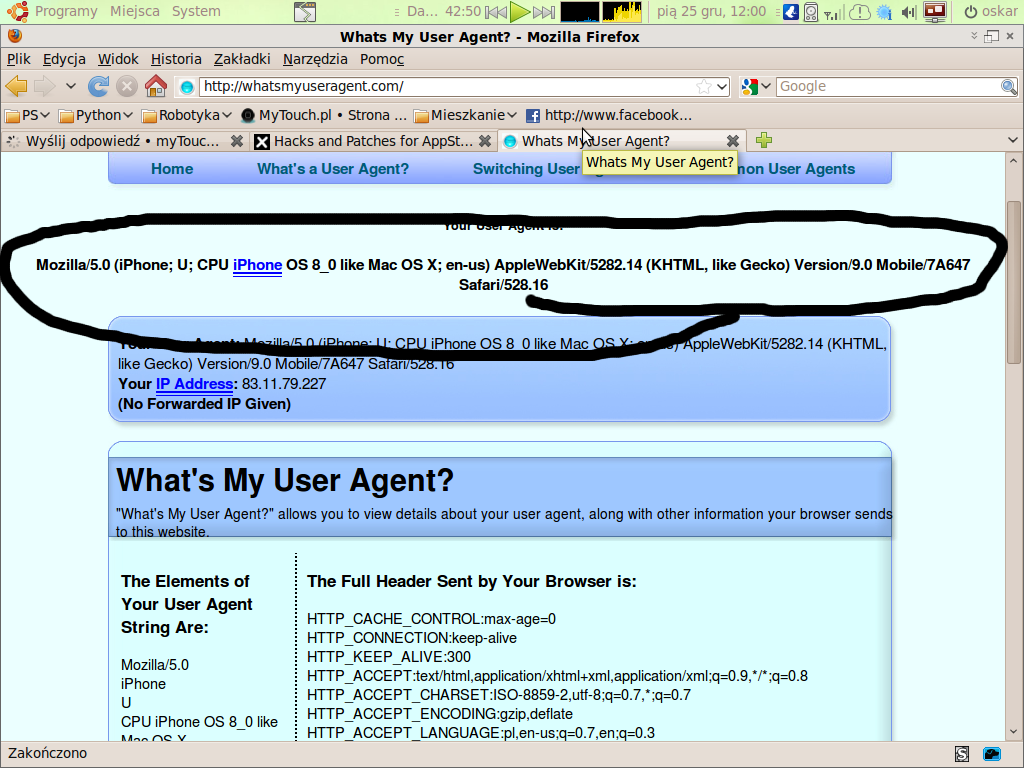Viewport: 1024px width, 768px height.
Task: Go back with the Firefox back arrow
Action: [x=16, y=86]
